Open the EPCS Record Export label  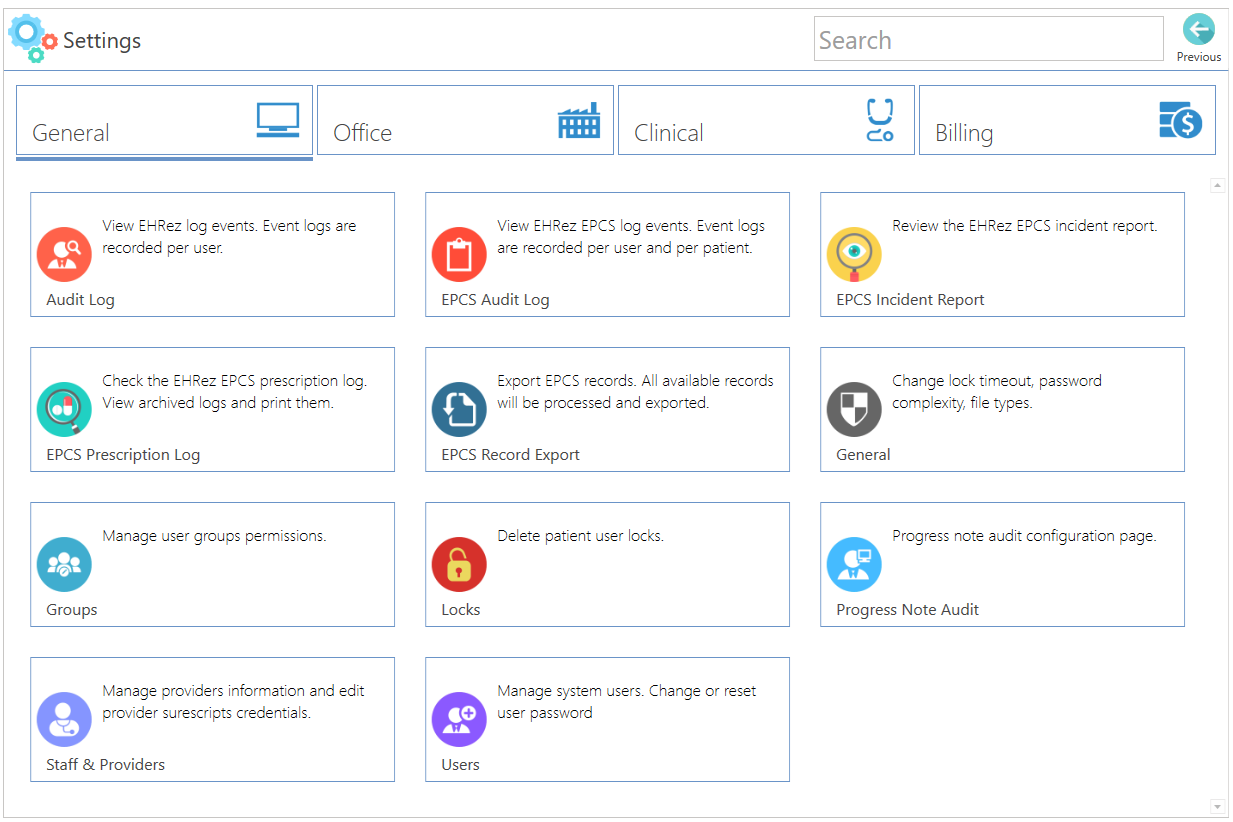click(x=510, y=455)
